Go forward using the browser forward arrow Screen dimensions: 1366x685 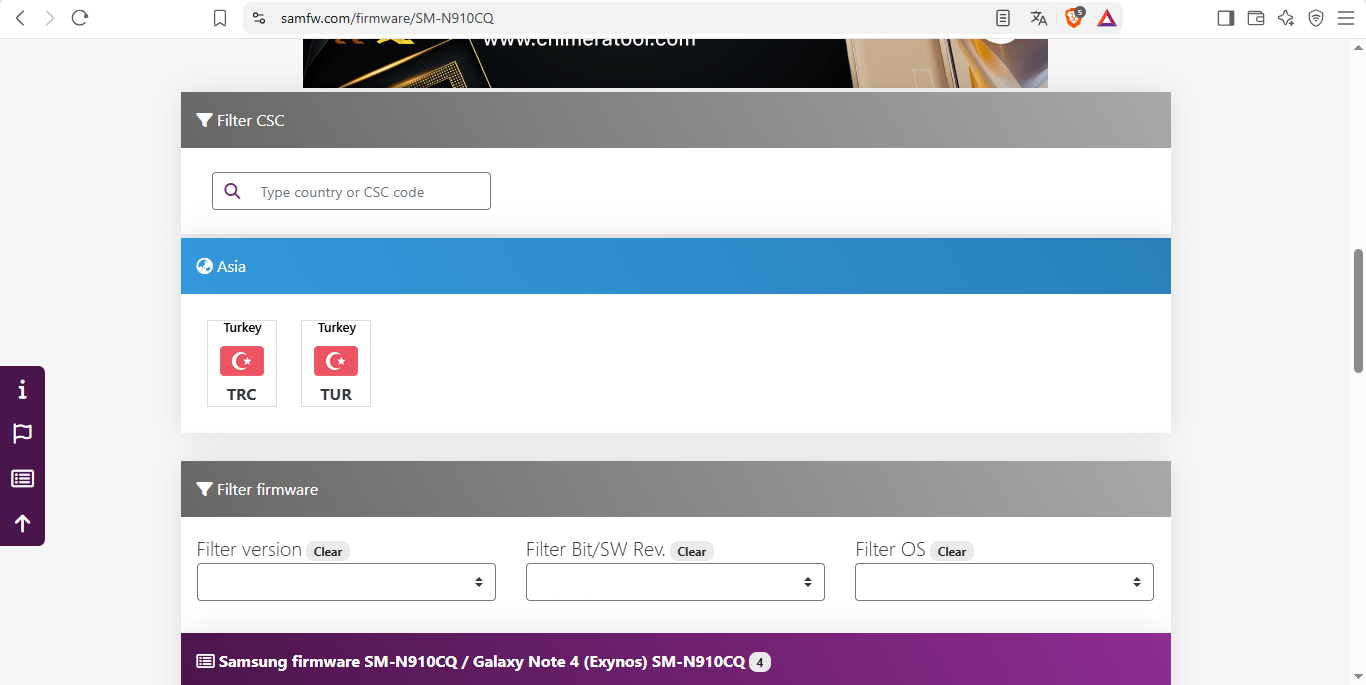(50, 18)
